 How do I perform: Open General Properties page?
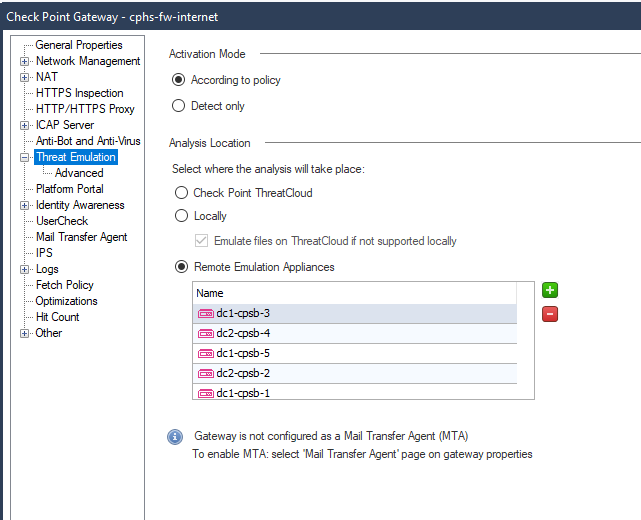tap(79, 45)
